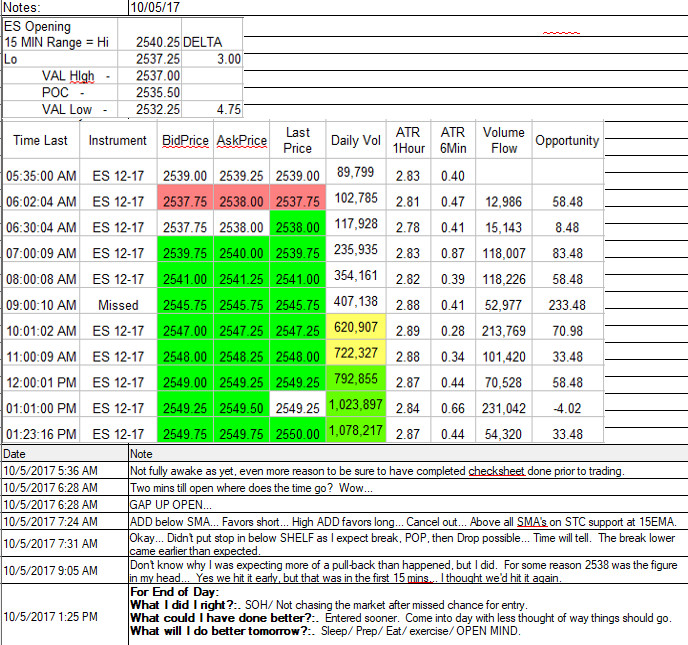688x645 pixels.
Task: Click the 233.48 opportunity cell
Action: click(x=567, y=305)
